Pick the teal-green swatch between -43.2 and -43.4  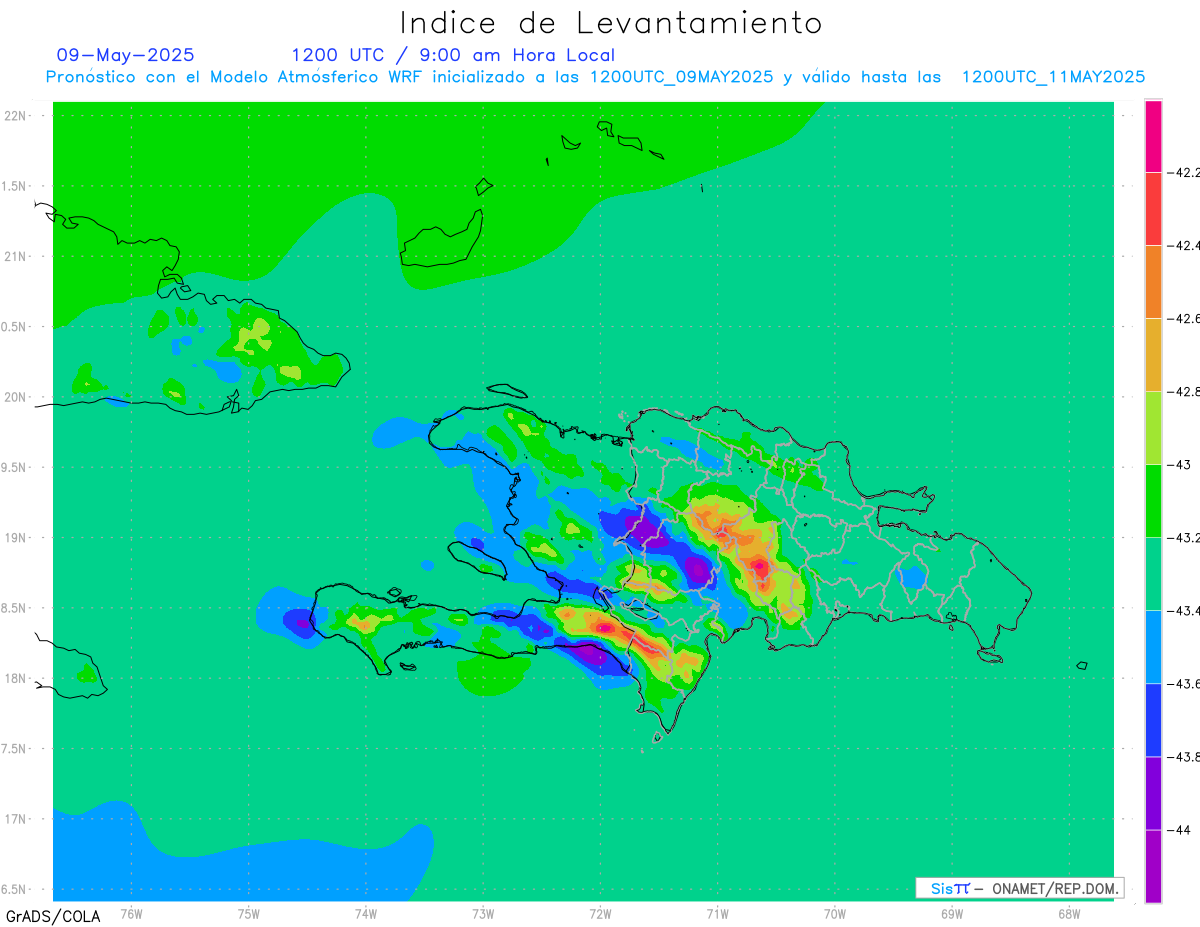click(1153, 573)
